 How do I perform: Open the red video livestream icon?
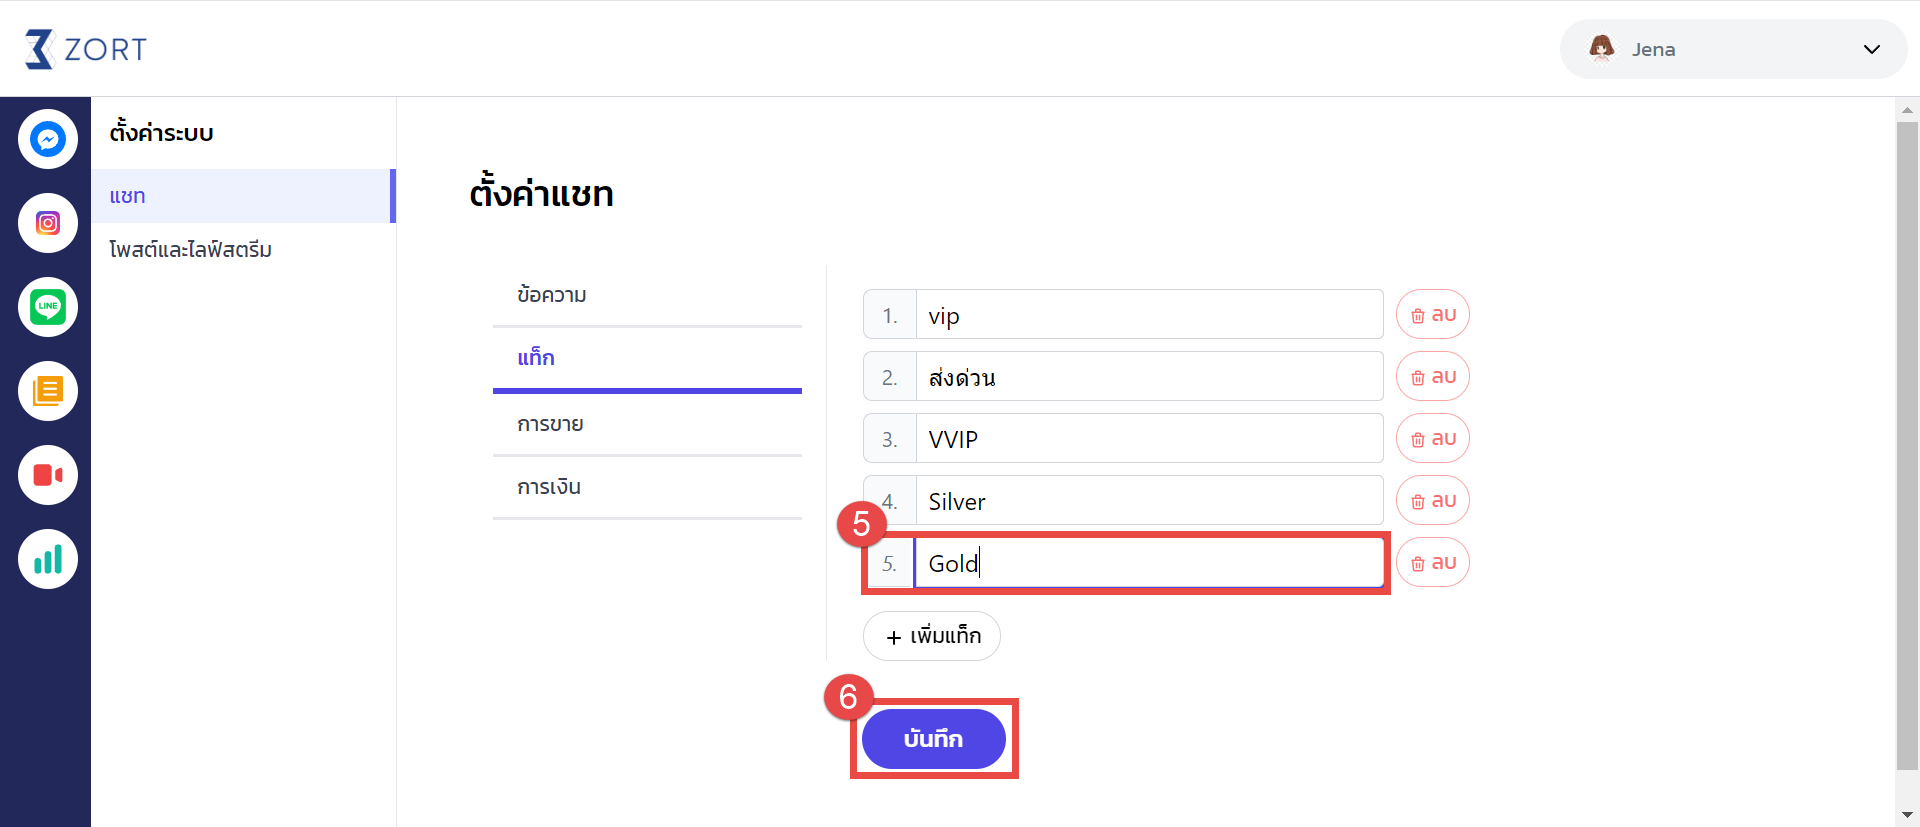[48, 475]
